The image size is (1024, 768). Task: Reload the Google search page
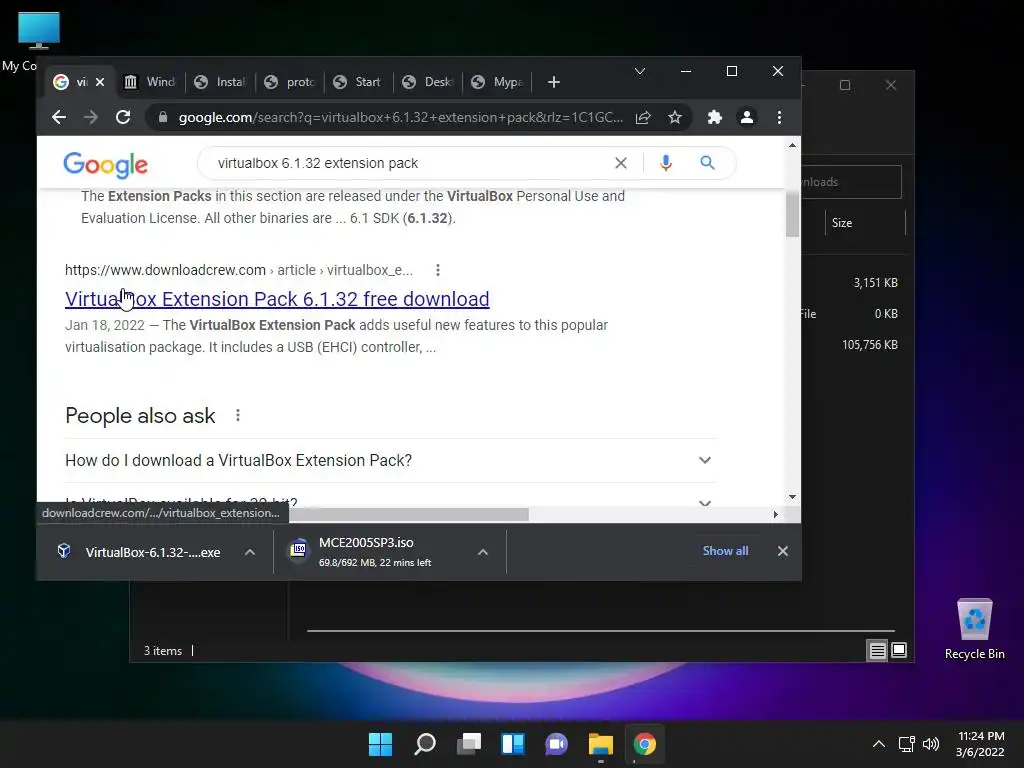[123, 118]
